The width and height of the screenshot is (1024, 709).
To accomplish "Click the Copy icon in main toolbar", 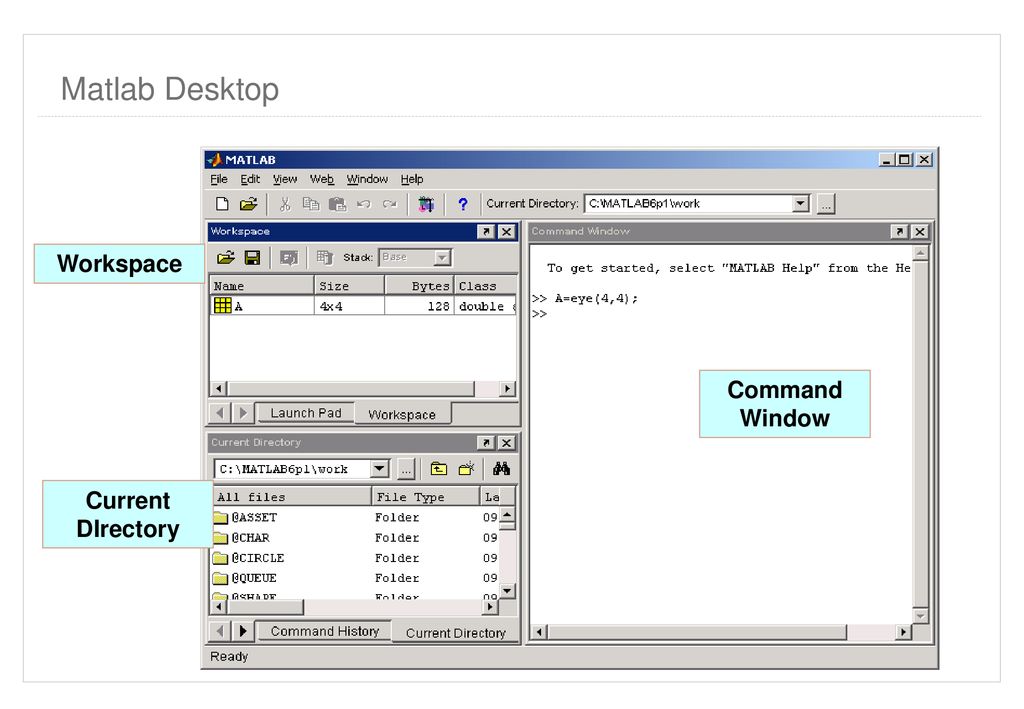I will [x=311, y=204].
